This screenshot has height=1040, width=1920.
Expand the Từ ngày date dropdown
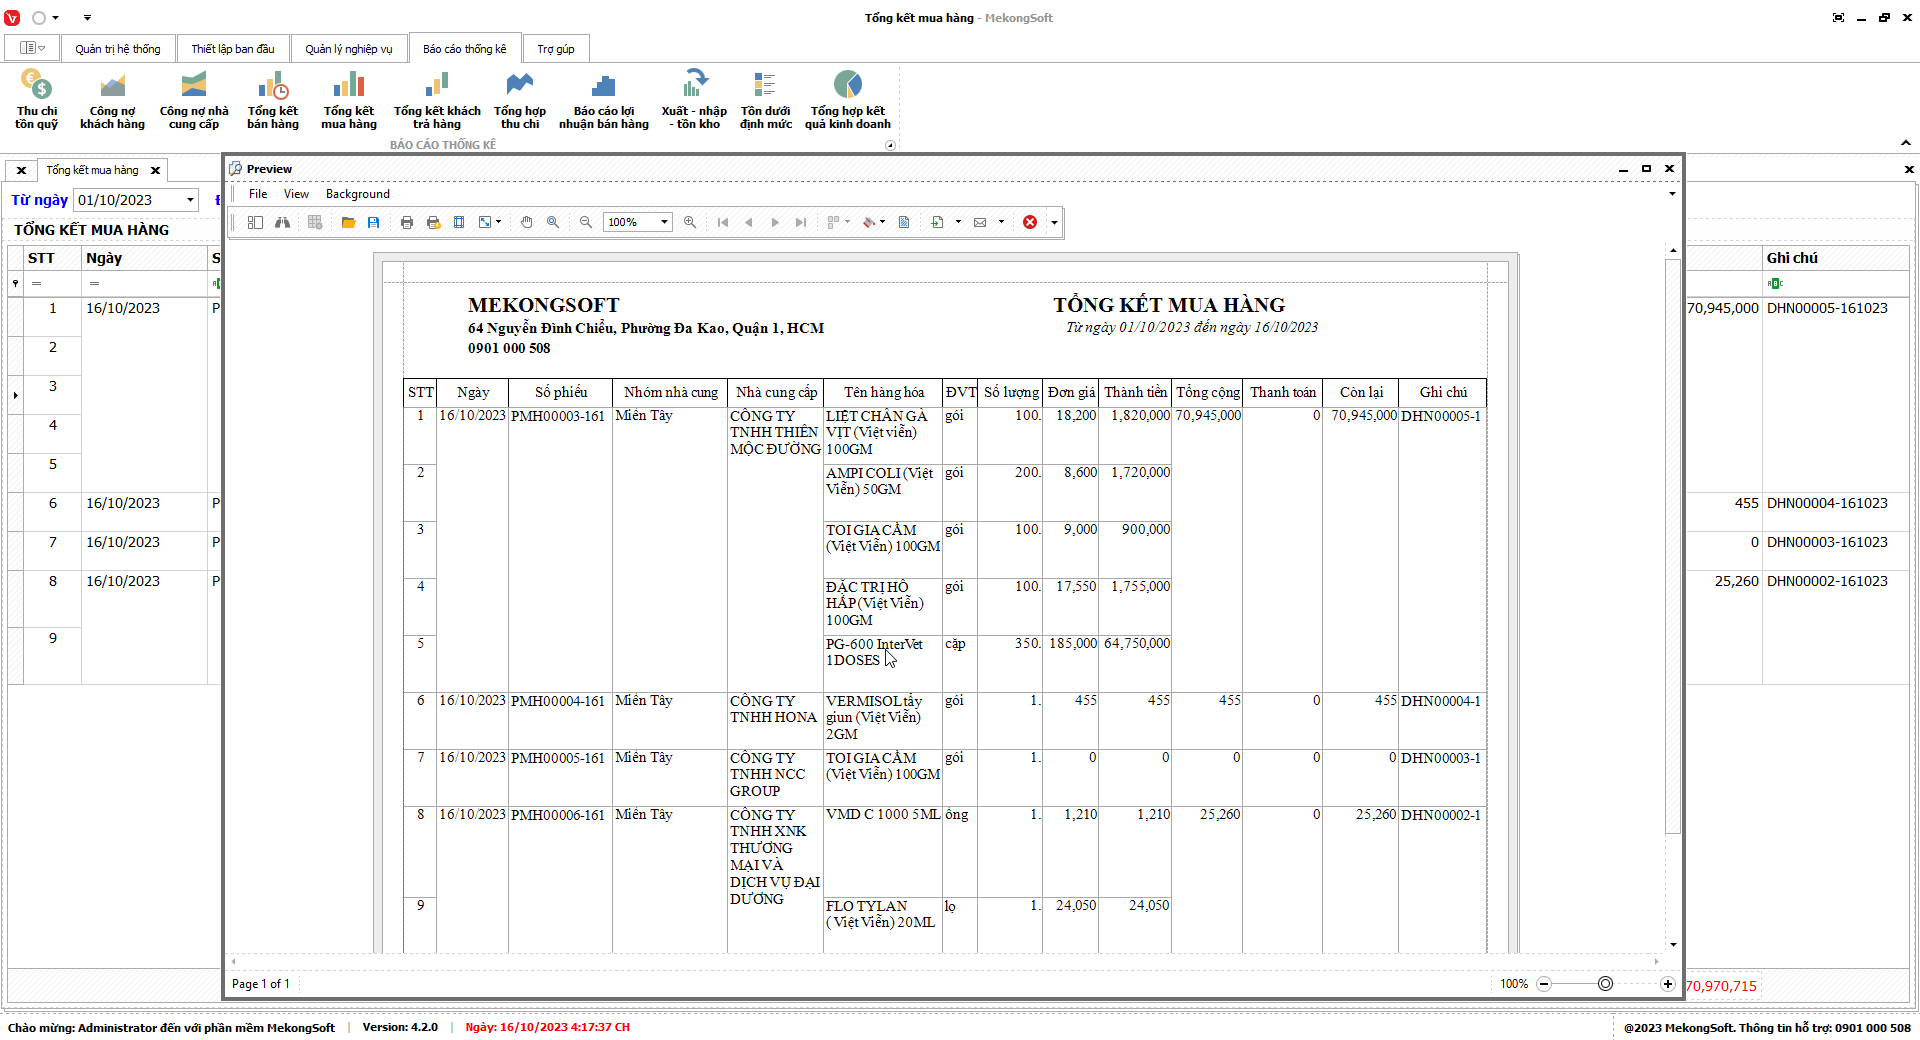click(190, 200)
